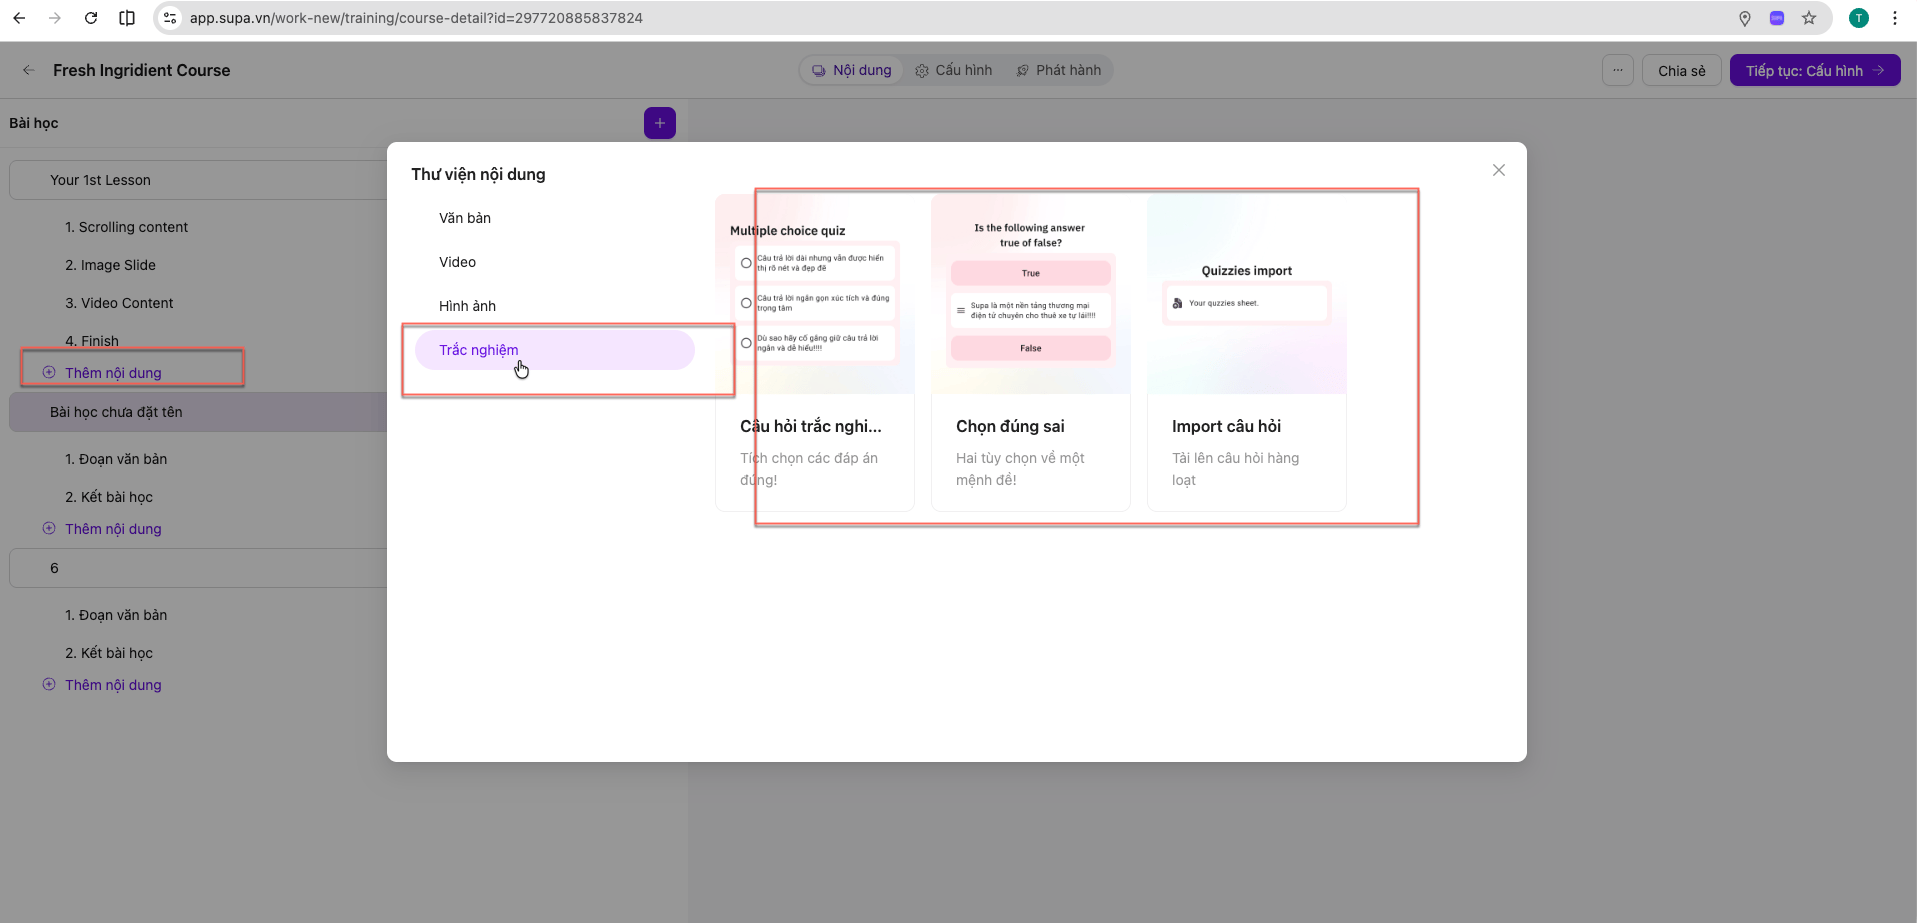Select Hình ảnh in the content library
Image resolution: width=1917 pixels, height=923 pixels.
[x=555, y=306]
